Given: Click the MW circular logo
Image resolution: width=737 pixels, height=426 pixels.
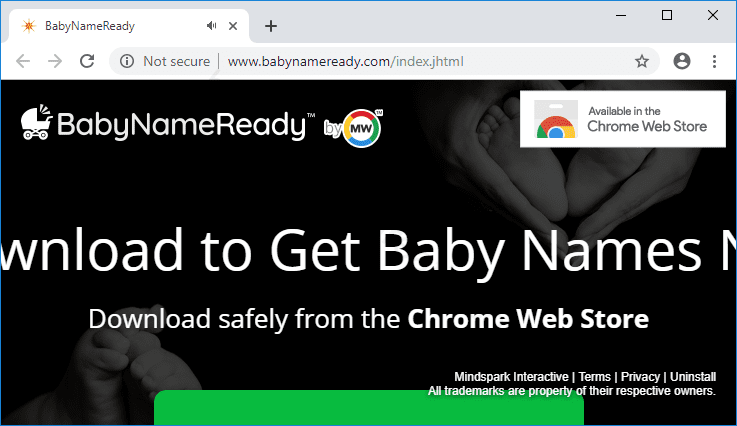Looking at the screenshot, I should pos(361,128).
